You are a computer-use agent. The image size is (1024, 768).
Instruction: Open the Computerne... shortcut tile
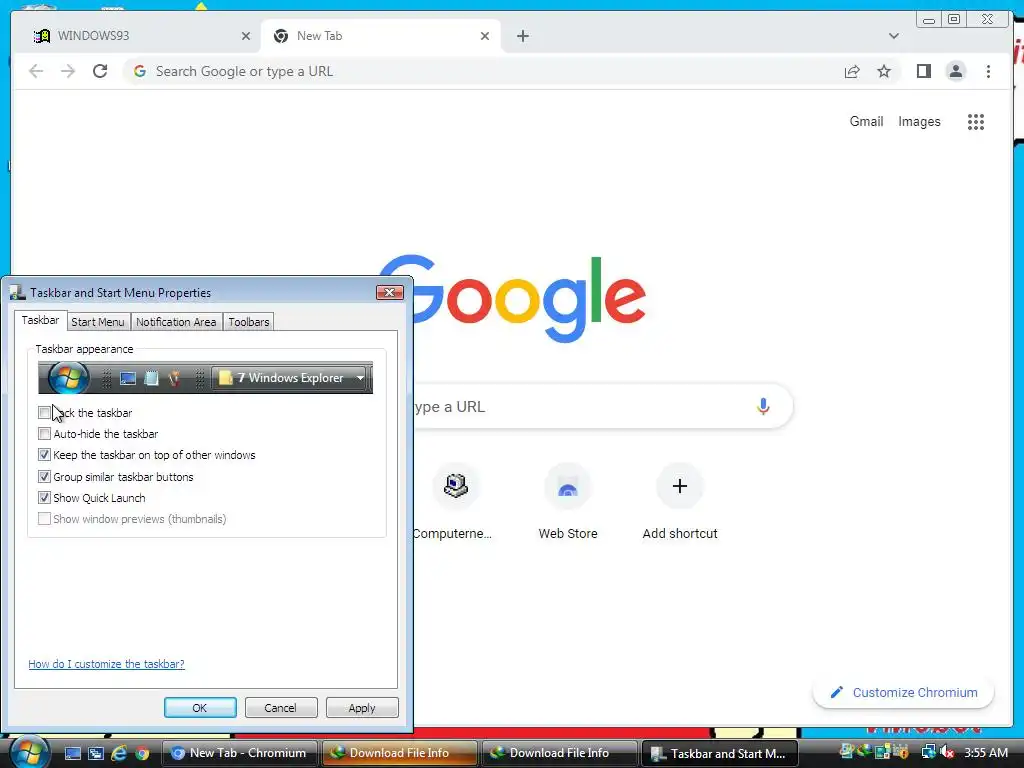(x=455, y=503)
